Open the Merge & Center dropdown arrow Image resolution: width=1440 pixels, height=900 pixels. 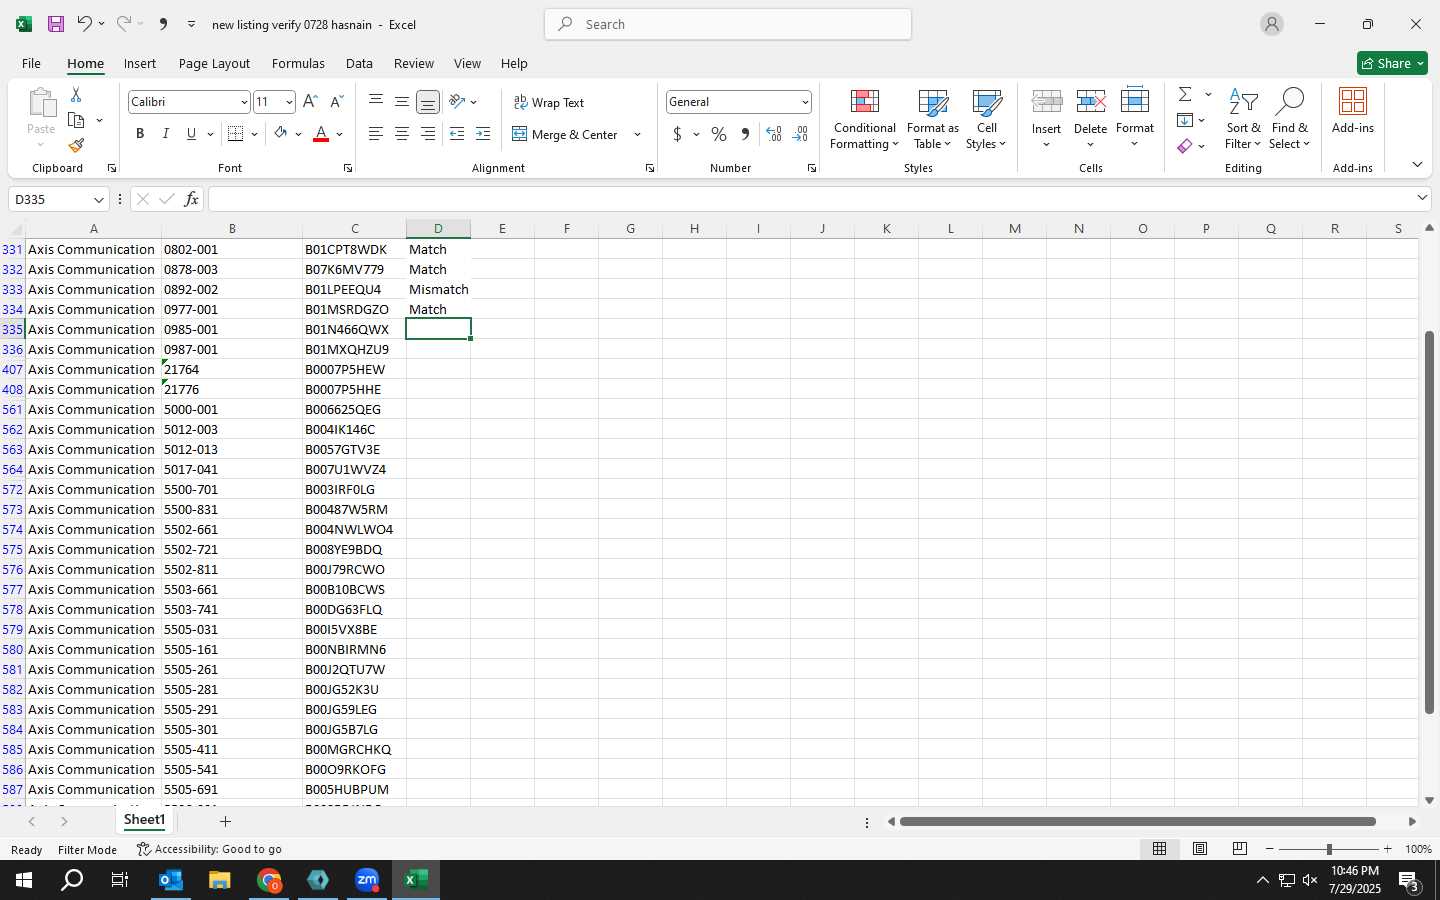[637, 134]
